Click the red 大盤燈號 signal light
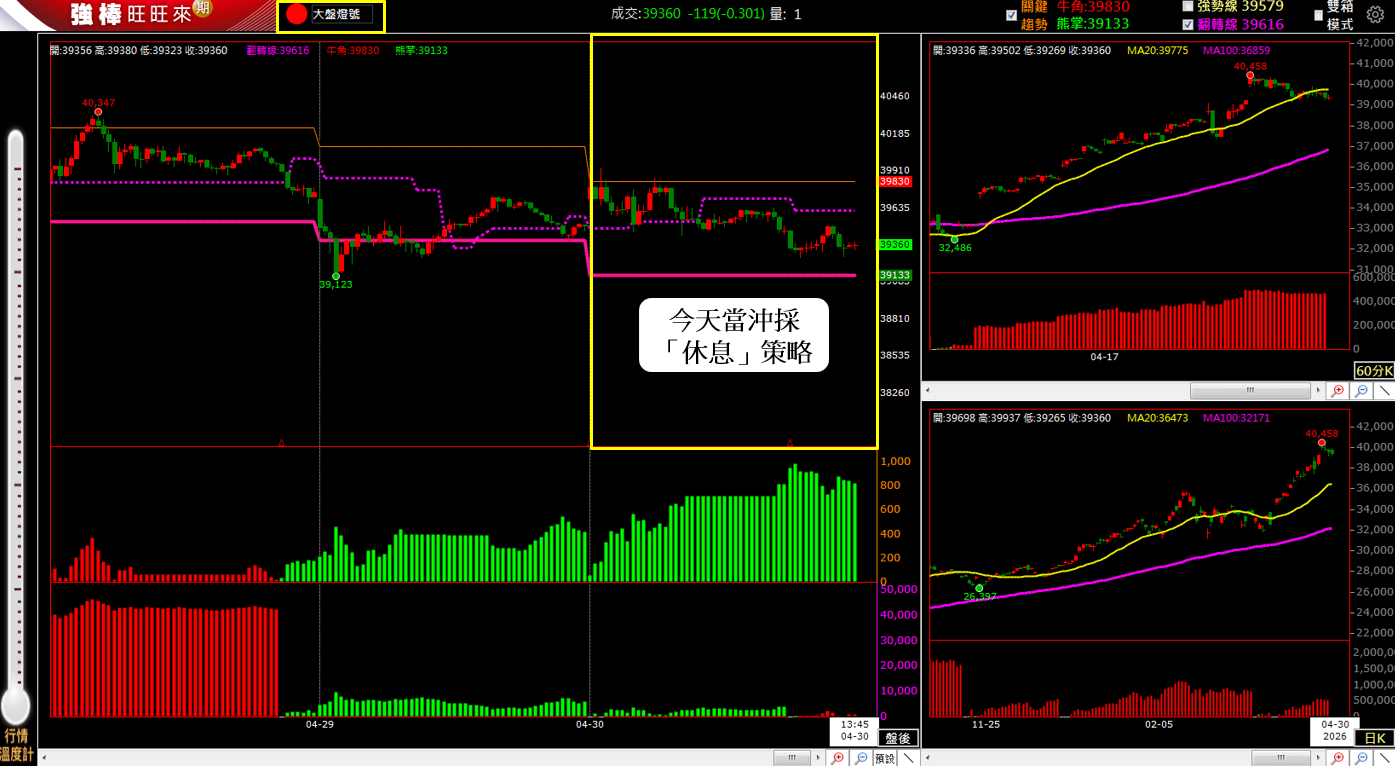This screenshot has height=767, width=1395. [297, 14]
